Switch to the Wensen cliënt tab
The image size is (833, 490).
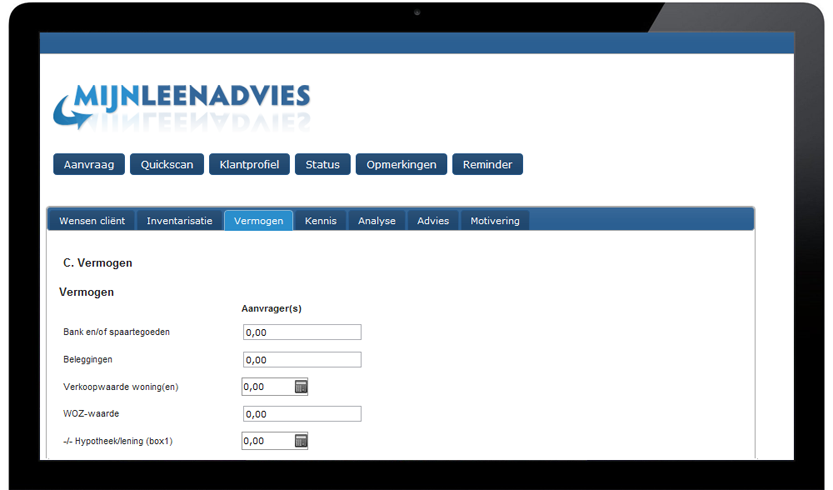click(92, 221)
